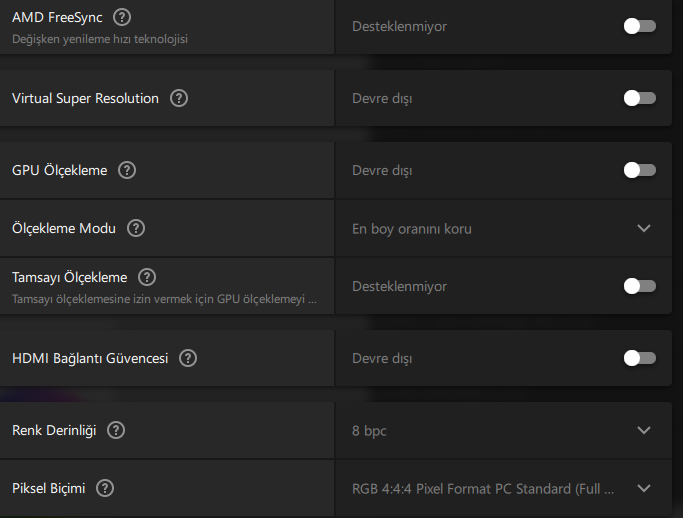Open the Renk Derinliği 8 bpc dropdown

643,430
